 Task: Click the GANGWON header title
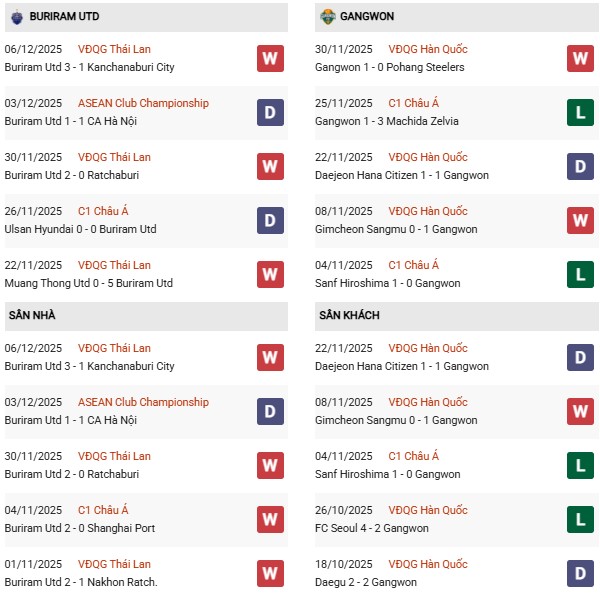369,17
